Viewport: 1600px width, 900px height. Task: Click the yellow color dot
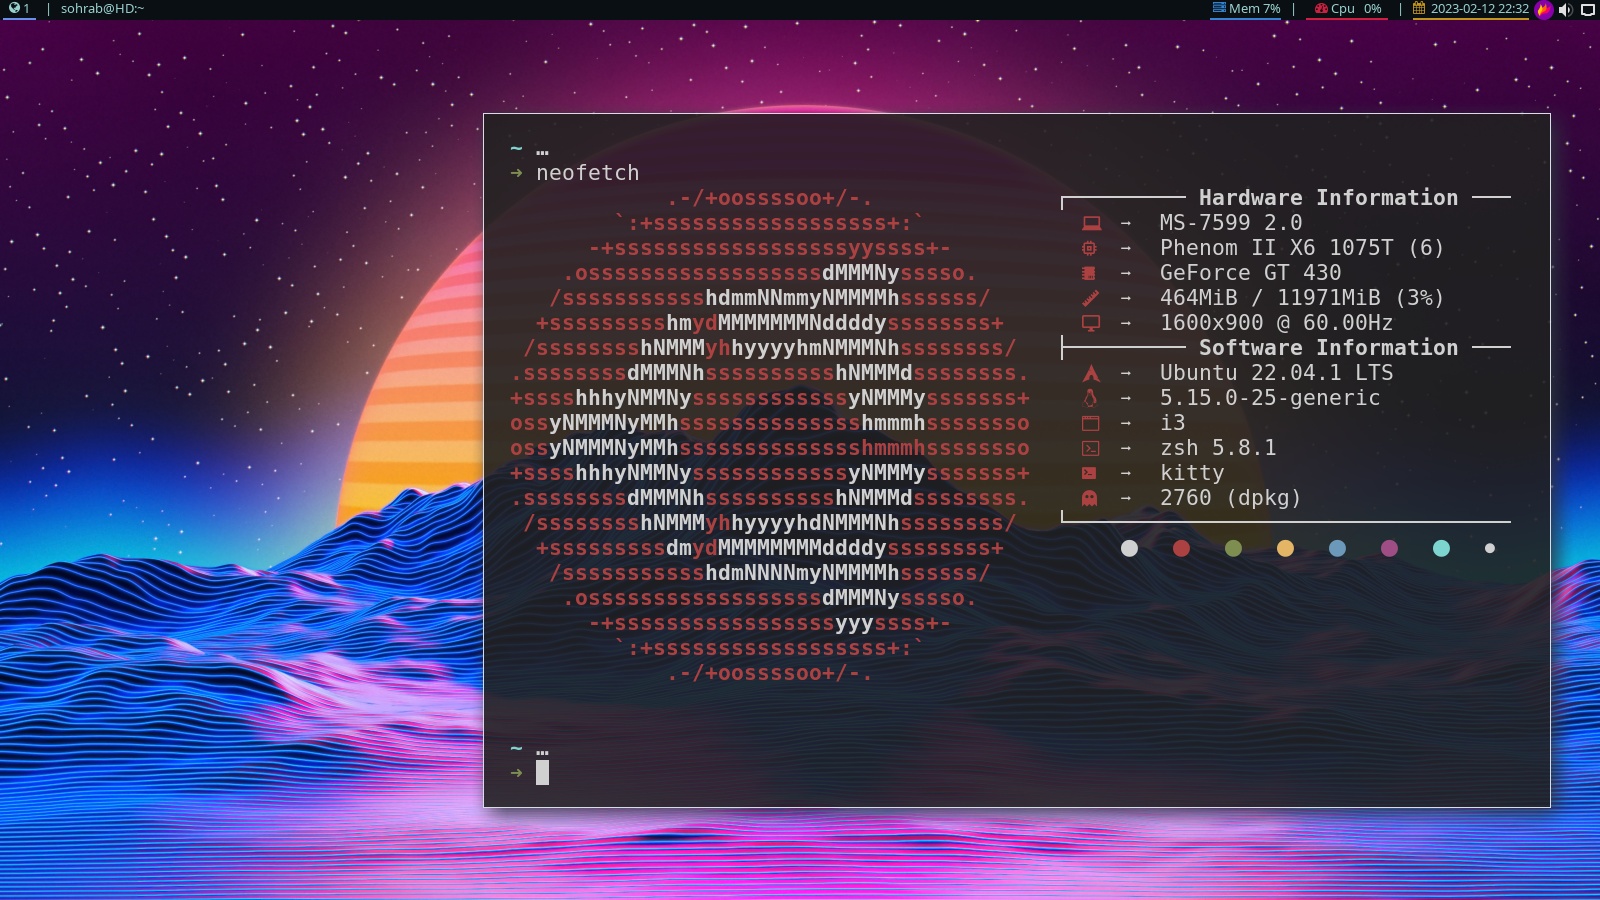(1285, 548)
